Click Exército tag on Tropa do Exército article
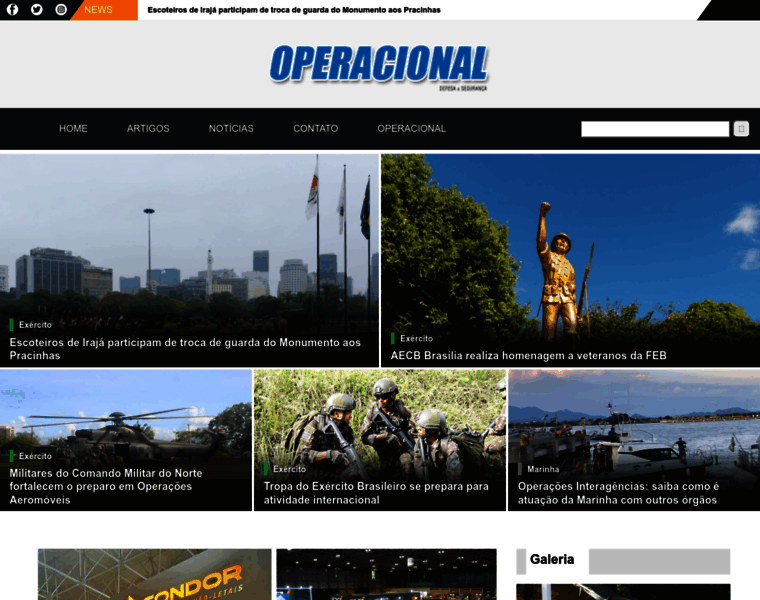Screen dimensions: 760x600 point(289,469)
